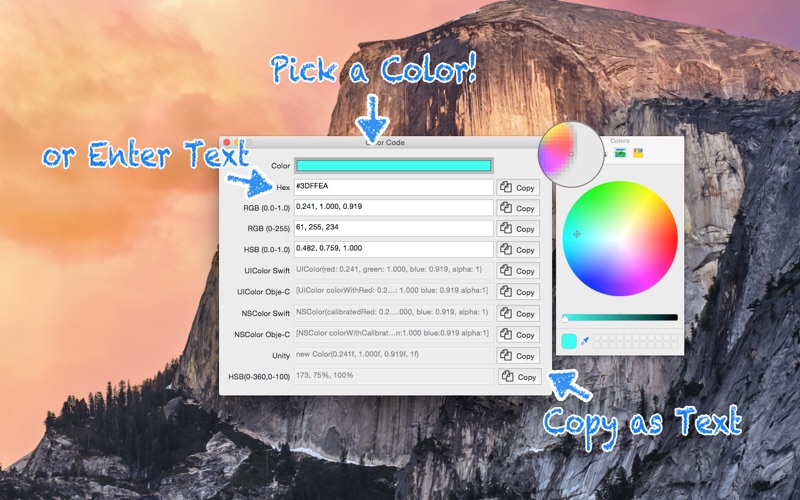
Task: Click the brightness slider thumb in Colors panel
Action: (x=565, y=319)
